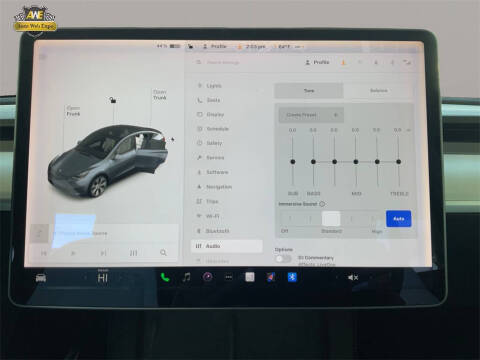Switch to the Tone tab

309,91
